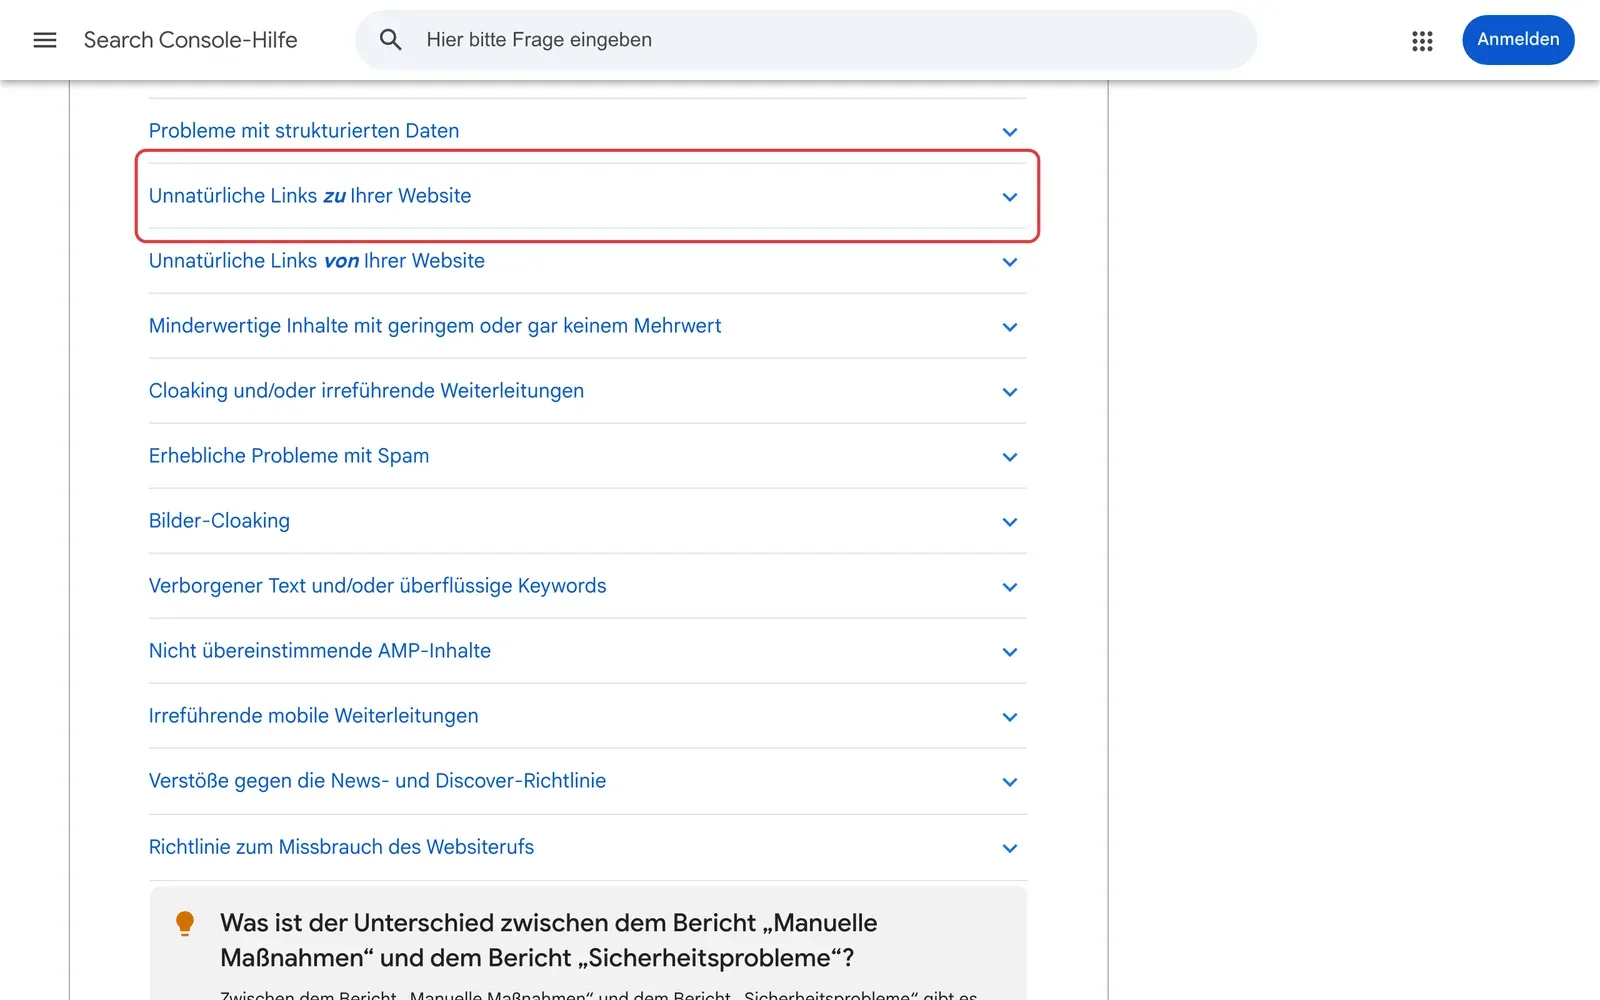This screenshot has width=1600, height=1000.
Task: Select 'Verstöße gegen die News- und Discover-Richtlinie' title
Action: pyautogui.click(x=377, y=781)
